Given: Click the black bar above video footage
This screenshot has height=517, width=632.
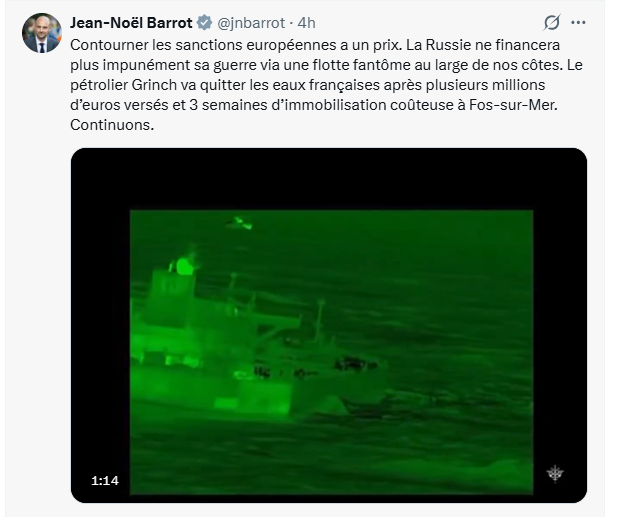Looking at the screenshot, I should pyautogui.click(x=329, y=179).
